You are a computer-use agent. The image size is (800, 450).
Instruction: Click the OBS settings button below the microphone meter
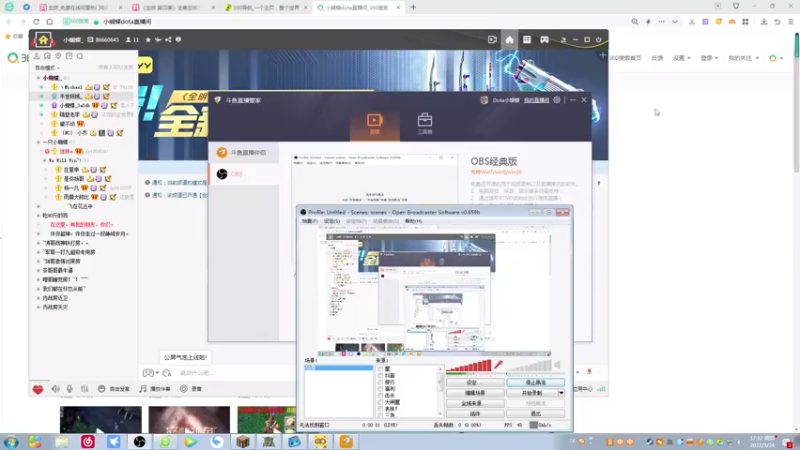tap(475, 383)
